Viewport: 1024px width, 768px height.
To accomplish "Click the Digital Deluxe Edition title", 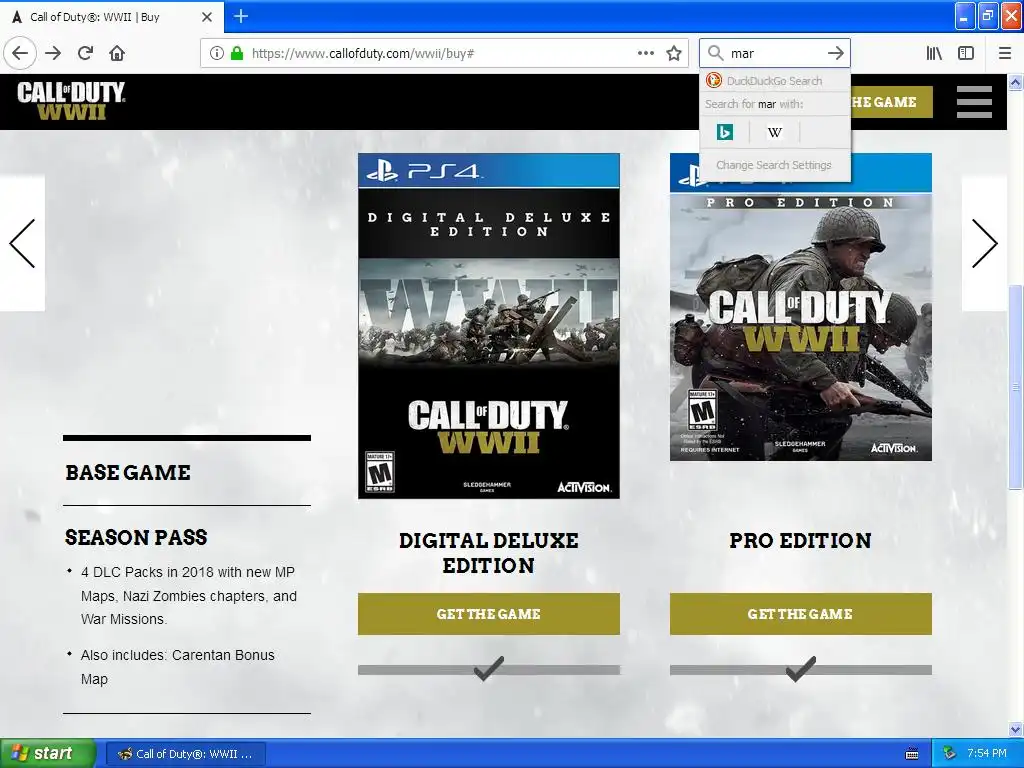I will pos(488,552).
